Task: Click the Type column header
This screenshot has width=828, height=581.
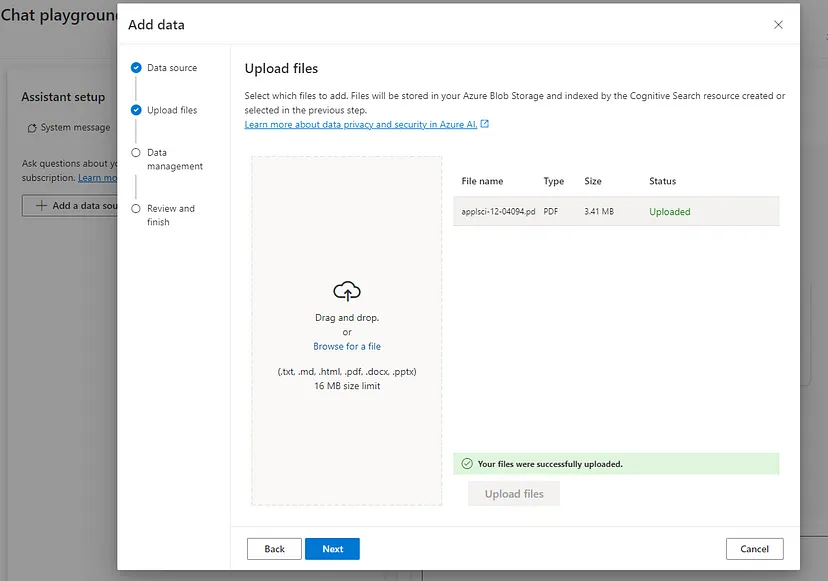Action: pos(553,181)
